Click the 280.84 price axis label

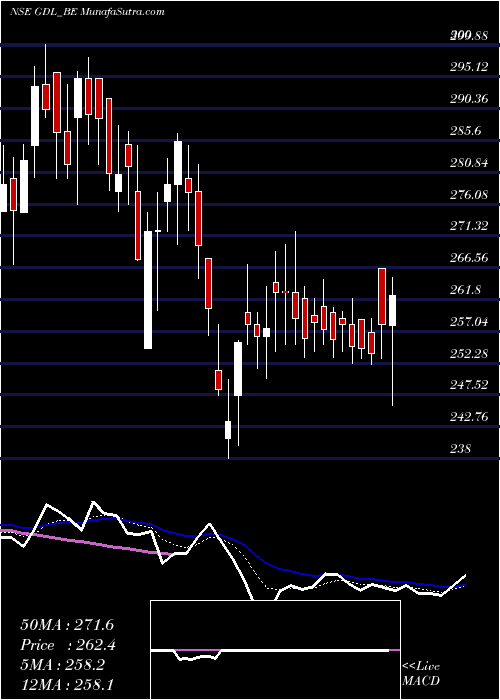tap(469, 162)
